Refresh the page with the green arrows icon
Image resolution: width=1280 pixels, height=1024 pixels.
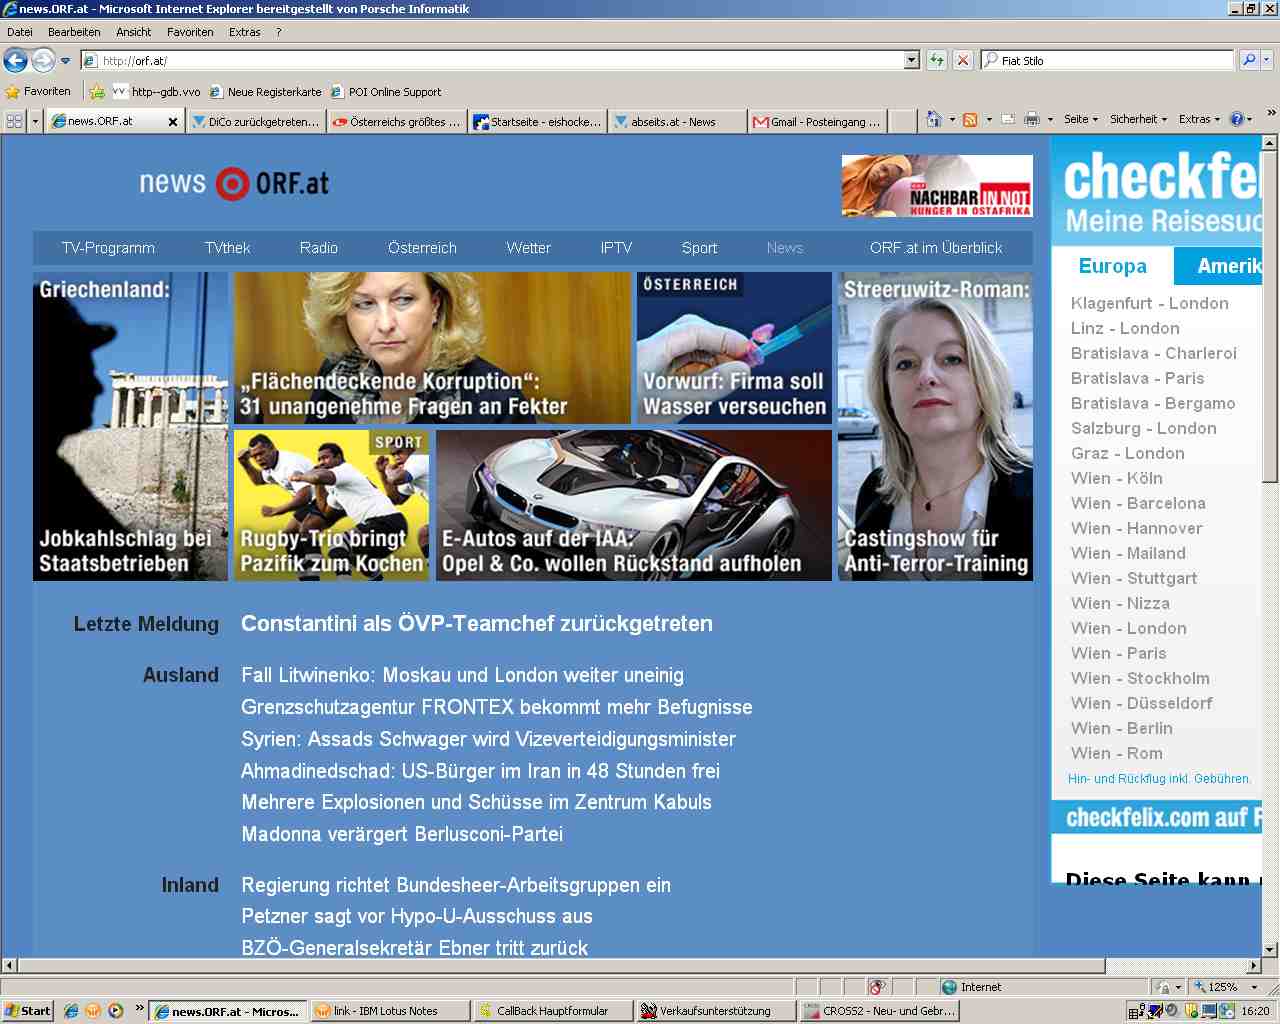(937, 61)
